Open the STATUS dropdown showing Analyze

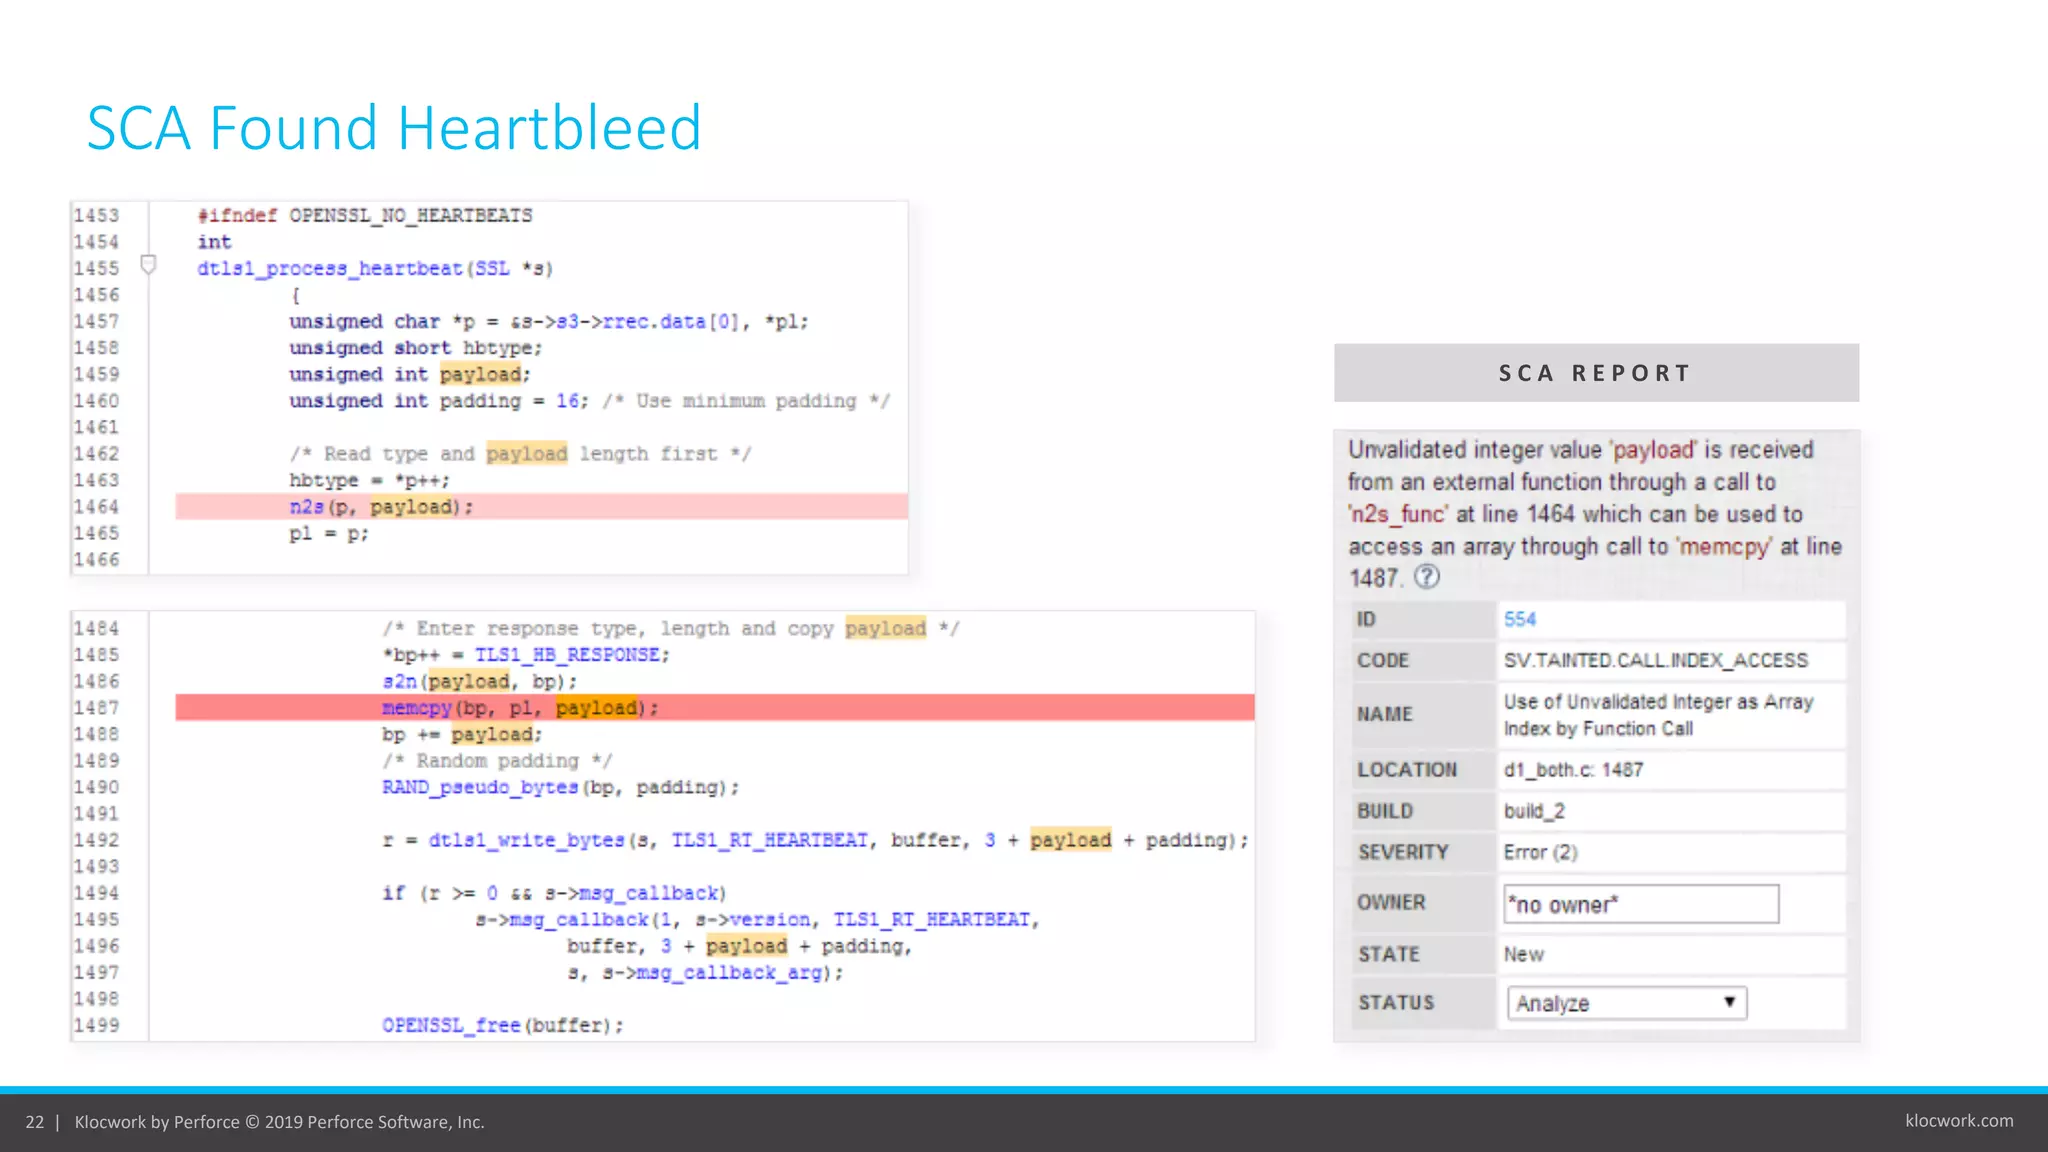point(1627,1003)
